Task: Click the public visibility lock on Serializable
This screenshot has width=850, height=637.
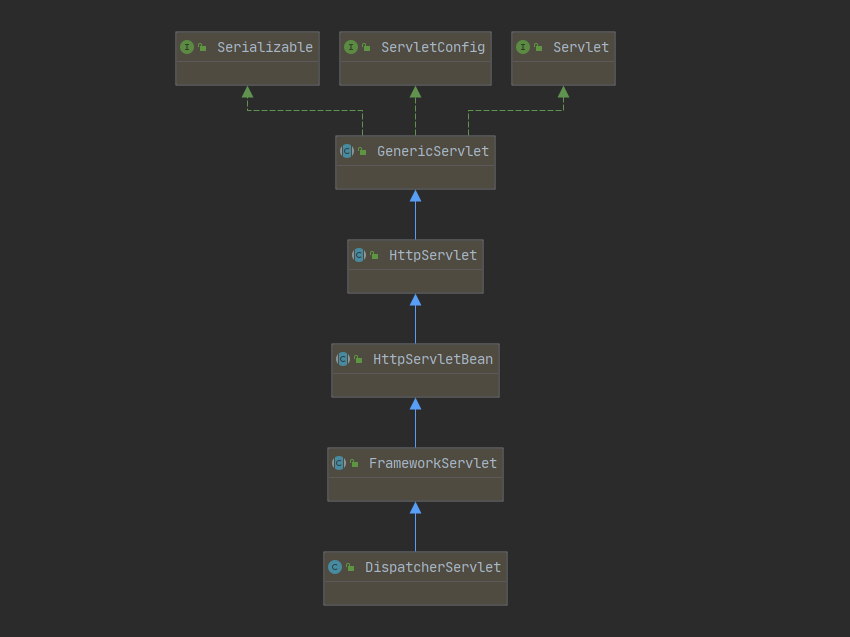Action: [202, 48]
